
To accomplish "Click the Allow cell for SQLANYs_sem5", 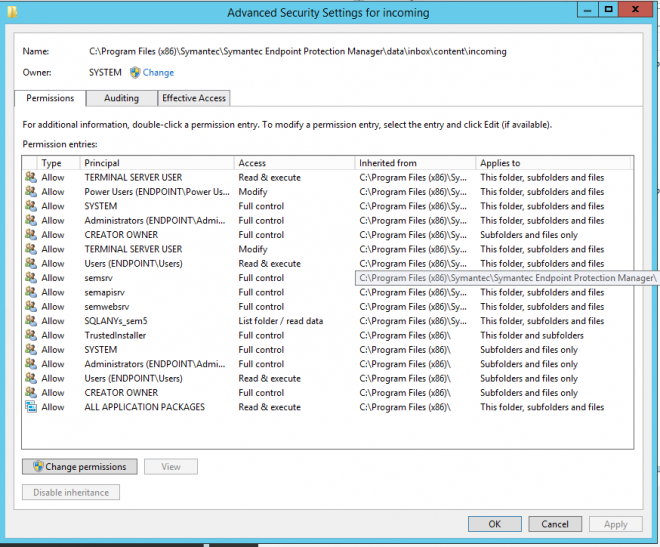I will [x=53, y=321].
